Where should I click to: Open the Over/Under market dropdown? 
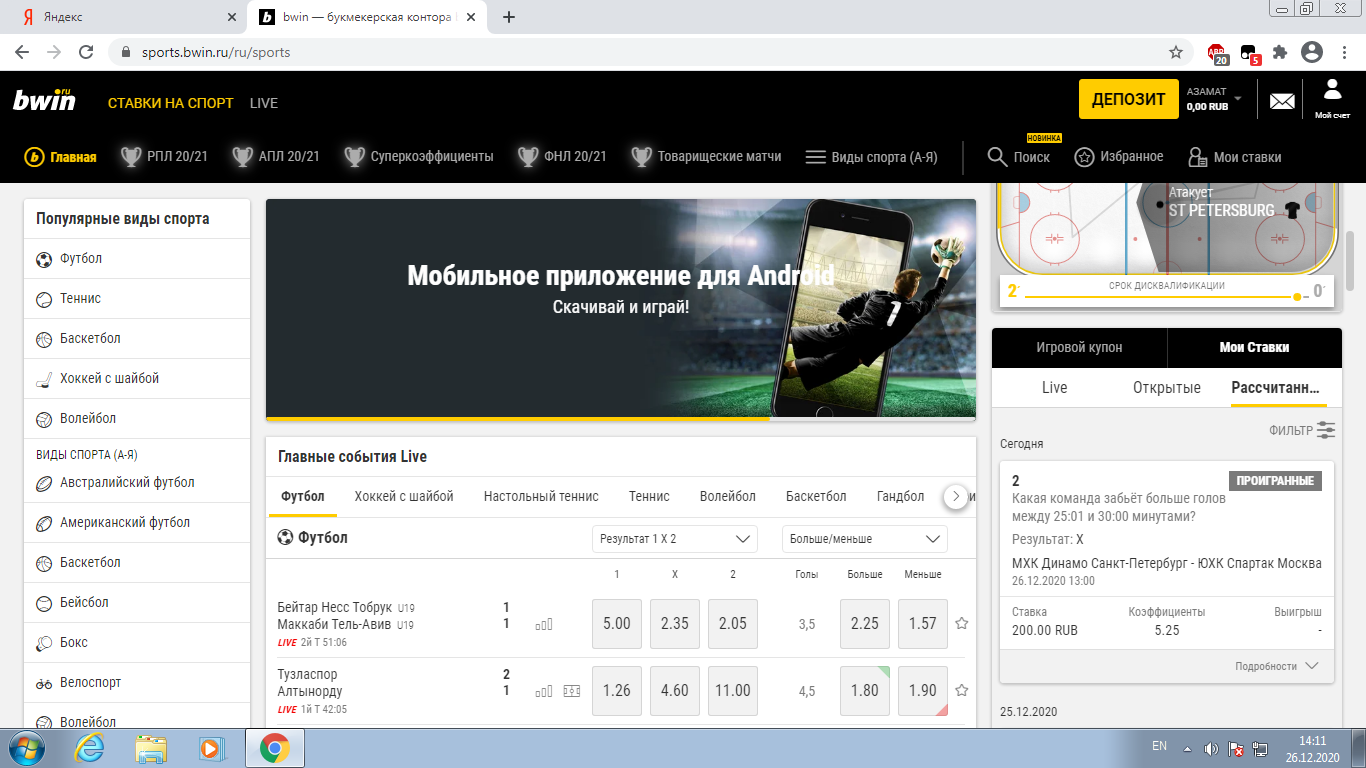(864, 539)
